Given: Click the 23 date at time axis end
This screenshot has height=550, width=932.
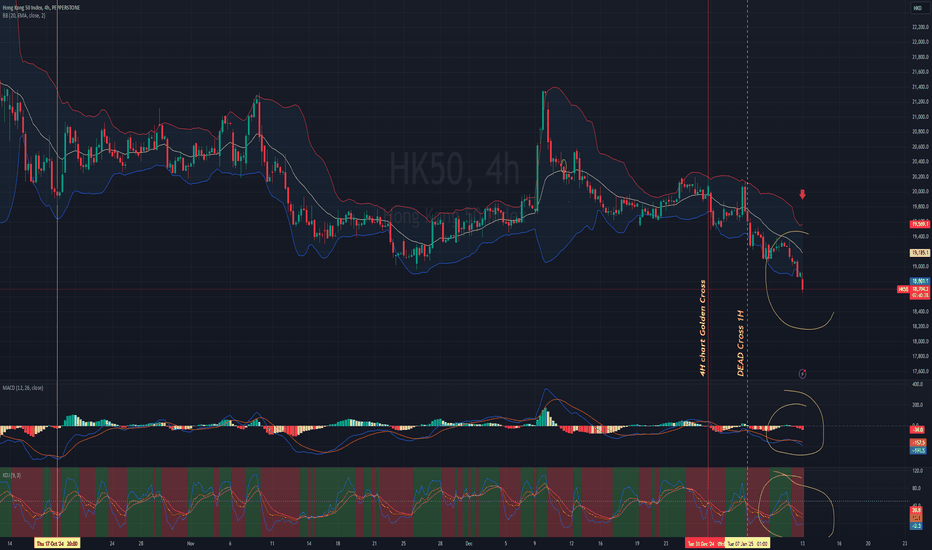Looking at the screenshot, I should tap(905, 543).
